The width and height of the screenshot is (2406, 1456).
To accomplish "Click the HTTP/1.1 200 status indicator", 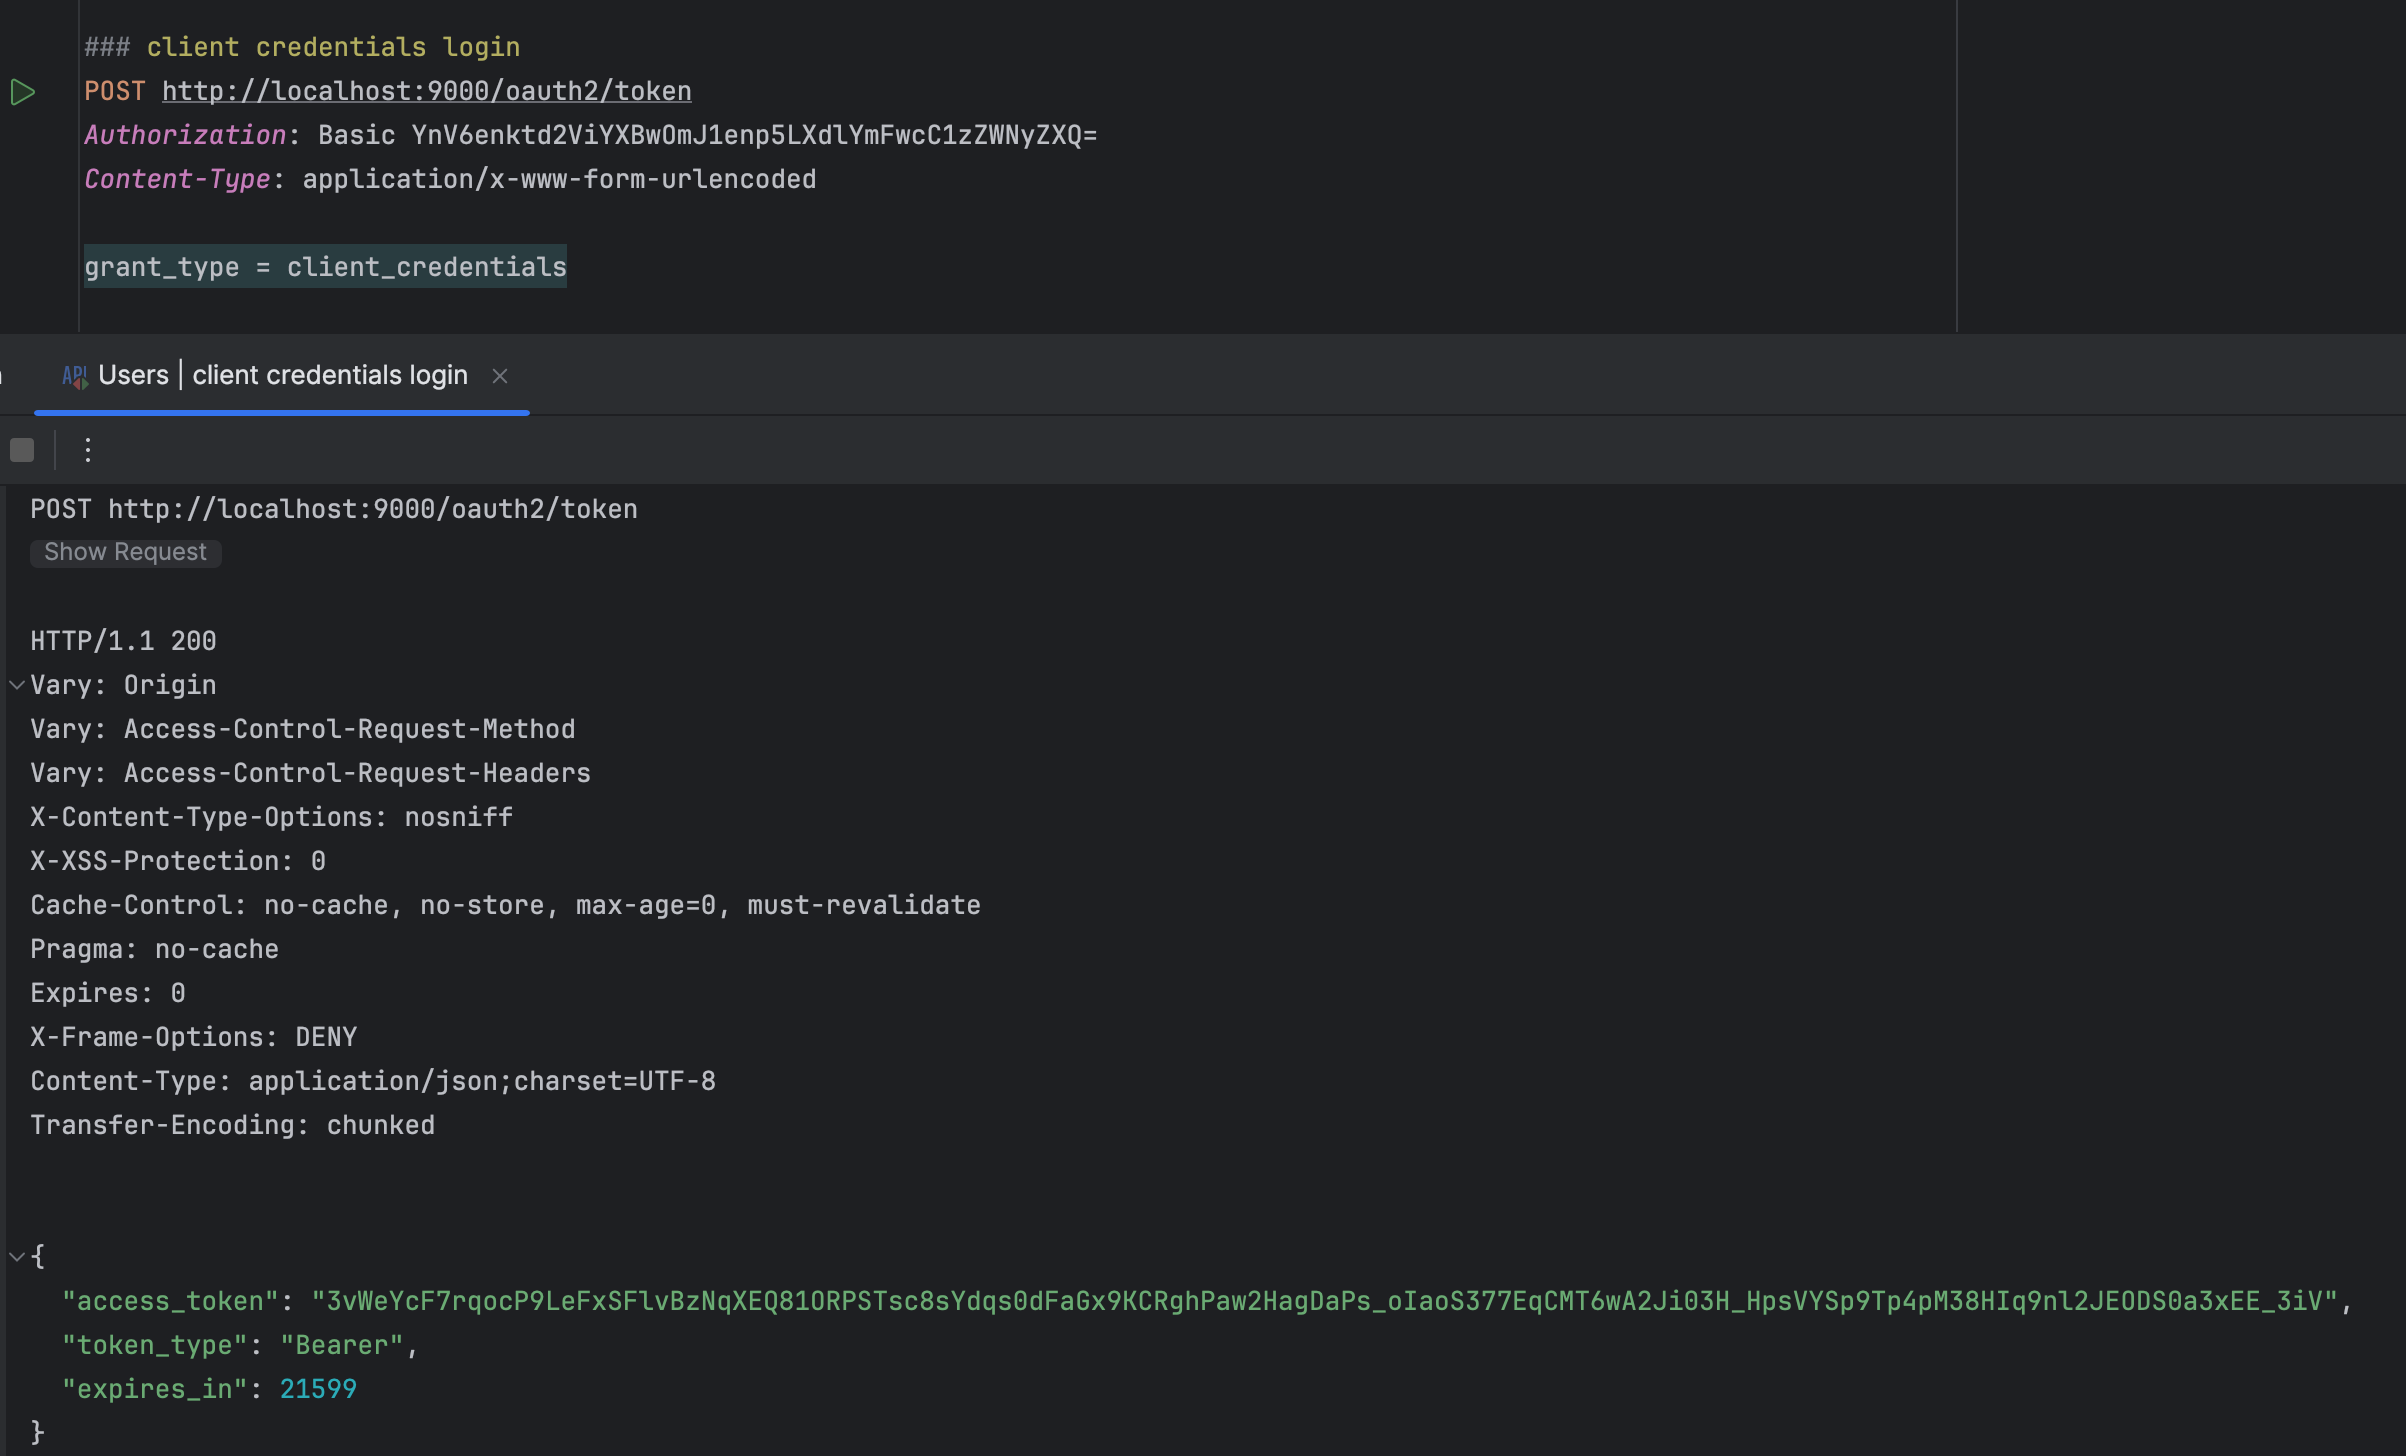I will (122, 639).
